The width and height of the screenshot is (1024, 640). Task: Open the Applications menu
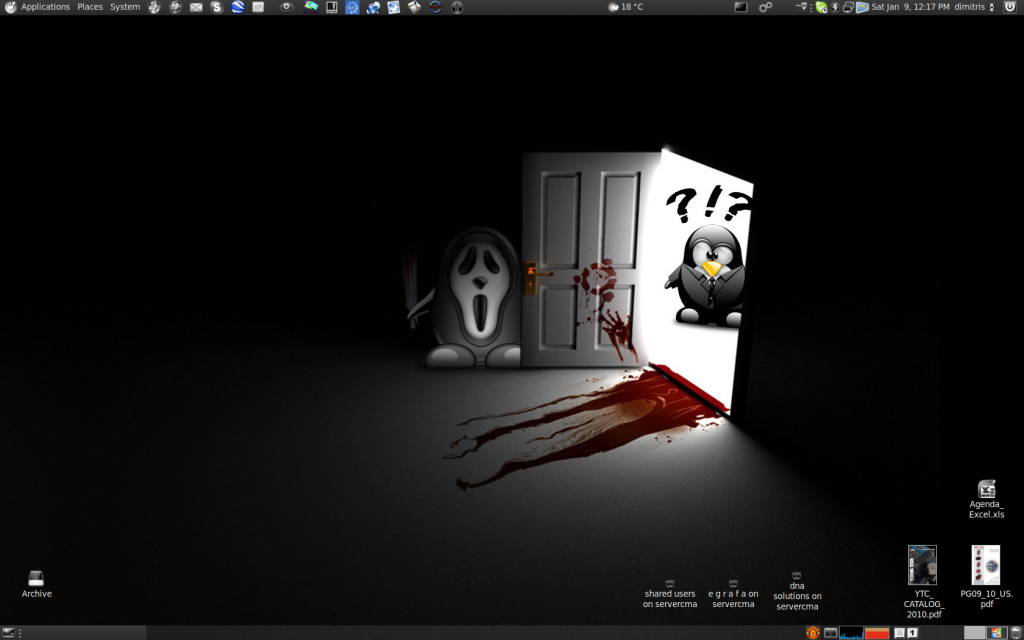pyautogui.click(x=45, y=7)
